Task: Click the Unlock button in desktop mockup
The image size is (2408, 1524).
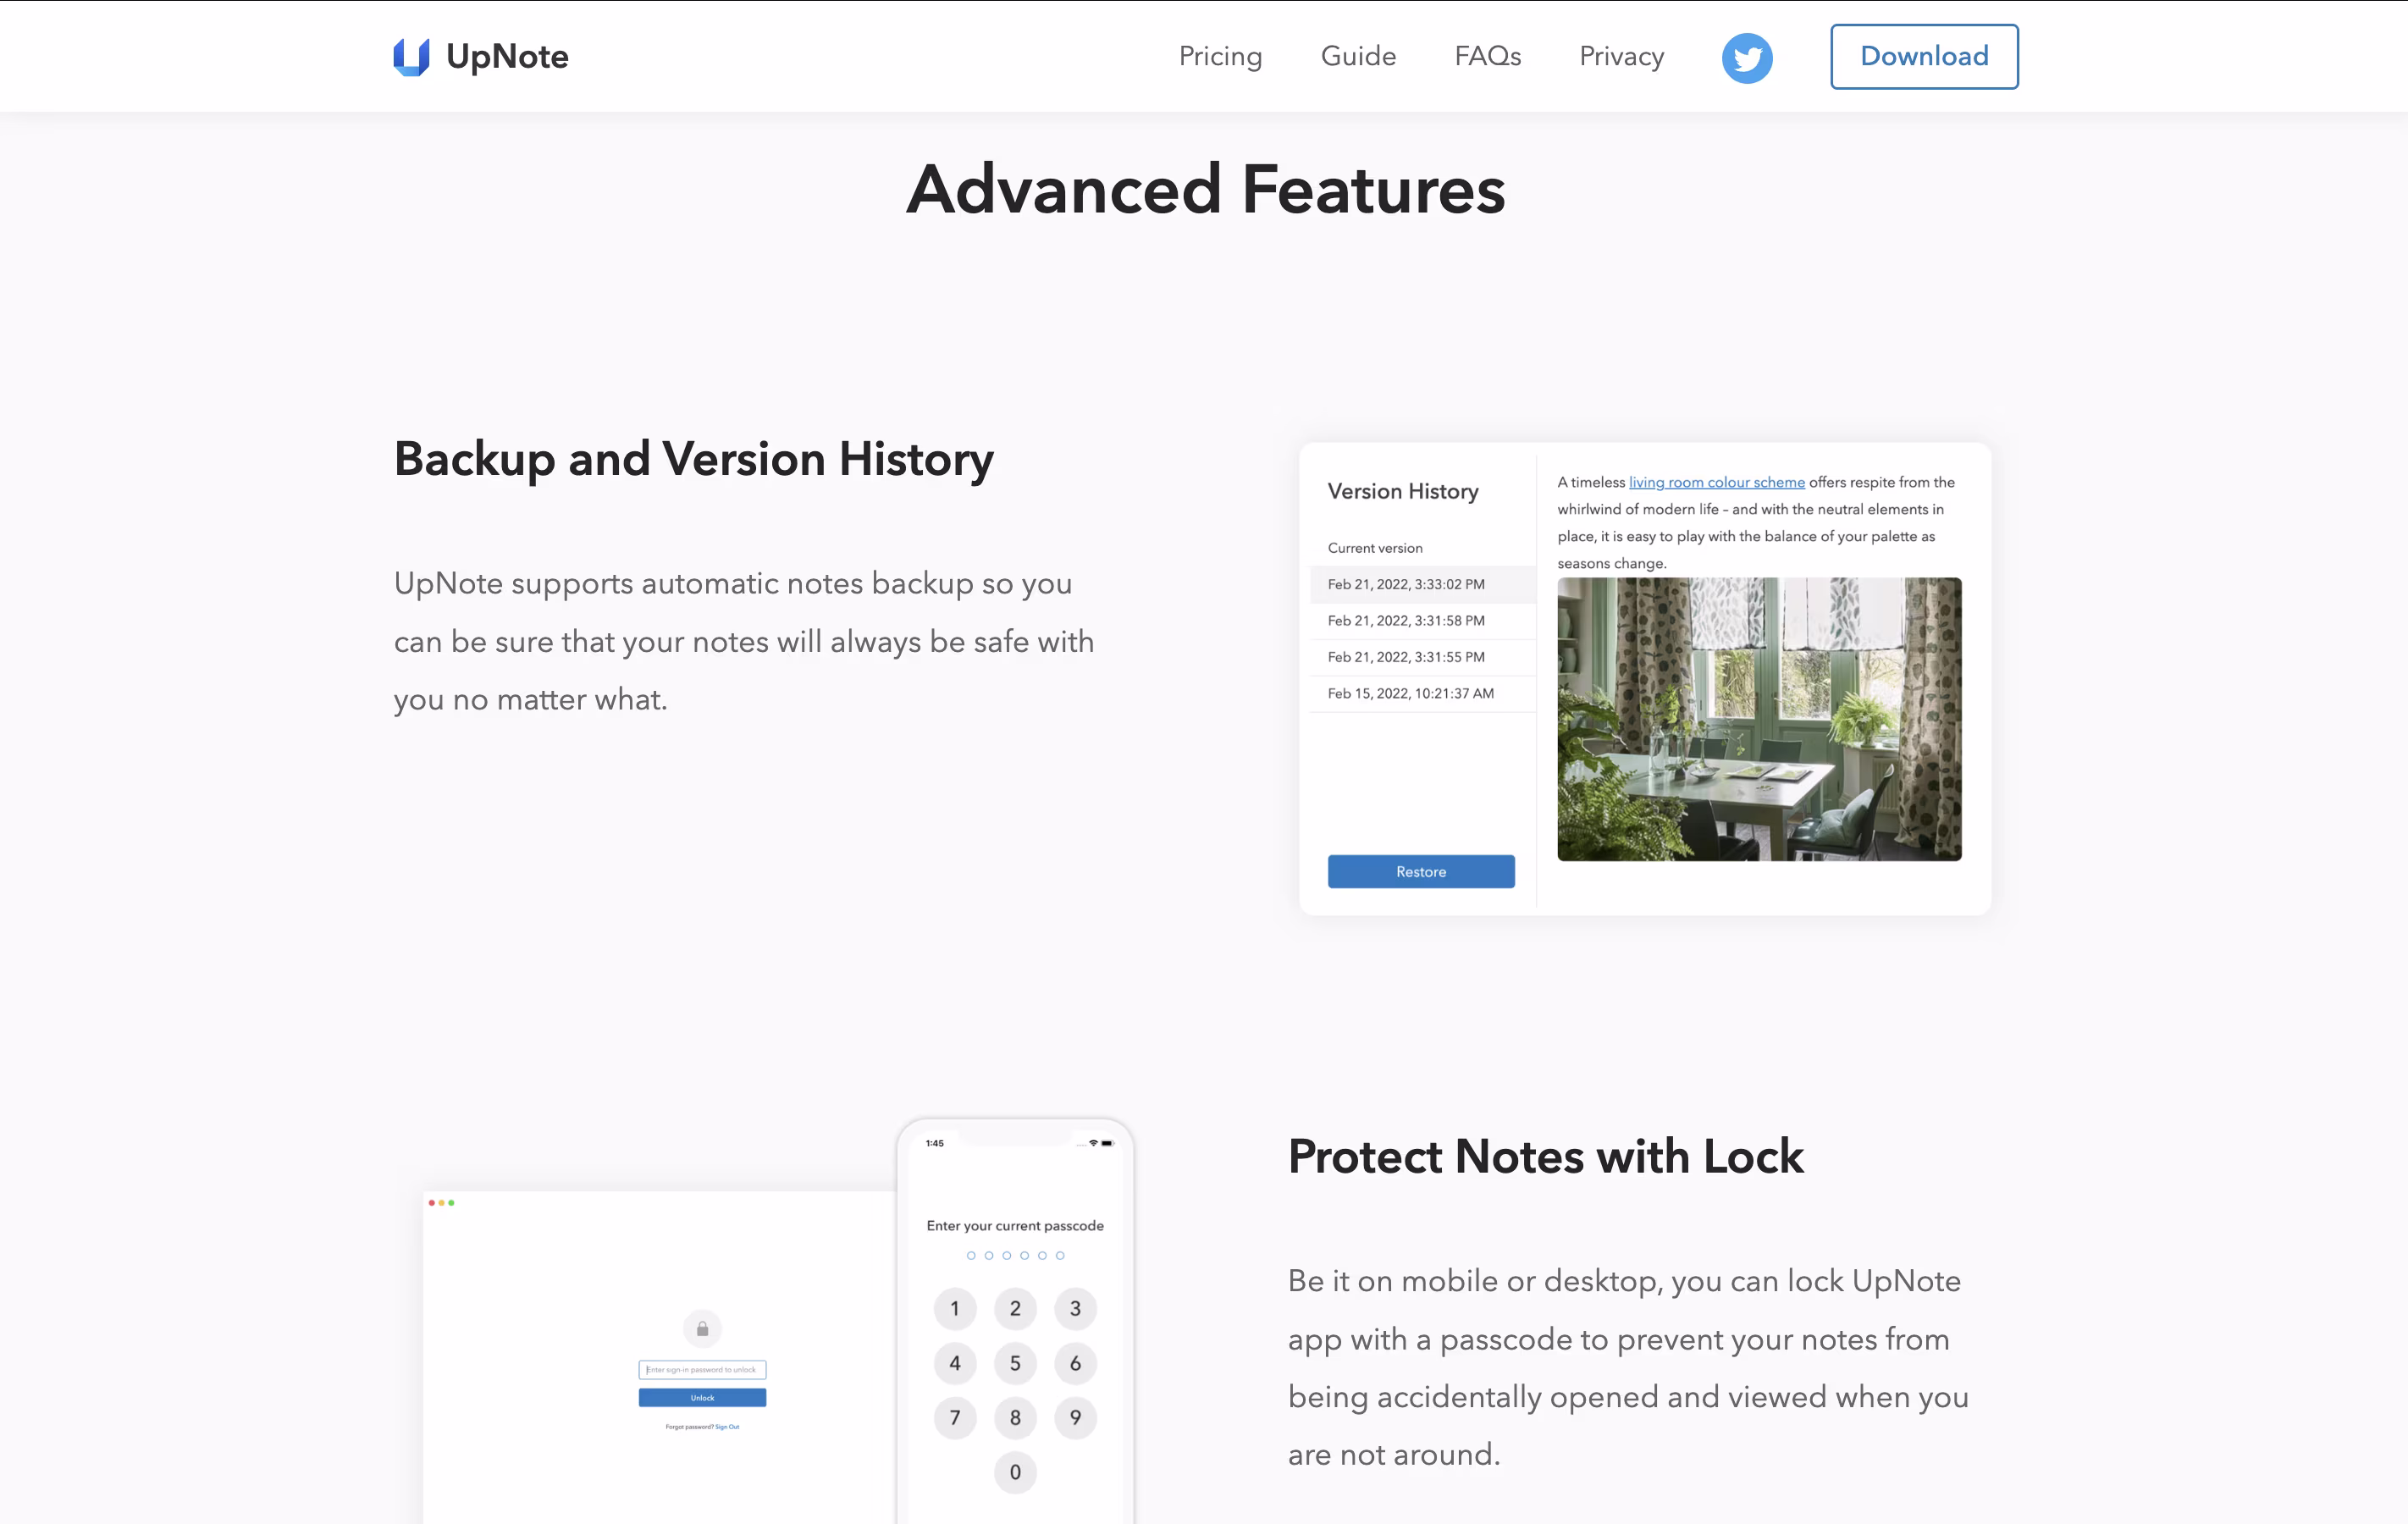Action: [x=702, y=1397]
